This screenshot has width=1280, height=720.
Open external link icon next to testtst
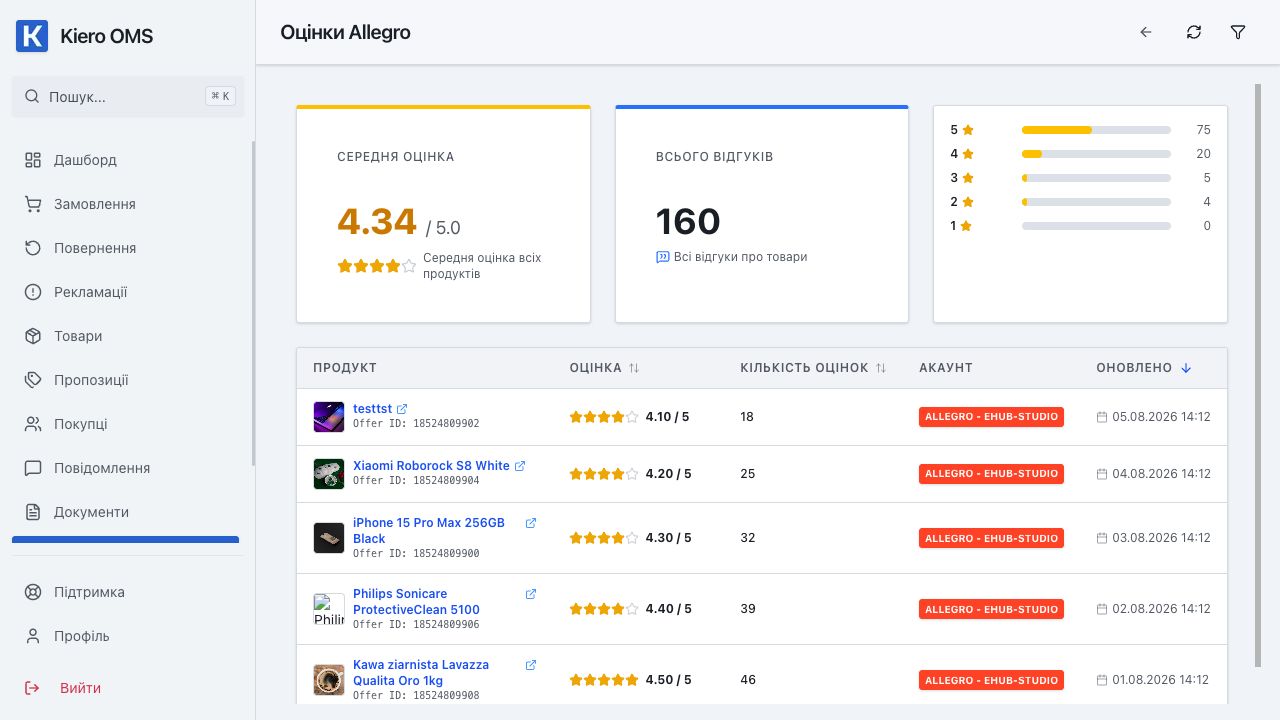[402, 409]
